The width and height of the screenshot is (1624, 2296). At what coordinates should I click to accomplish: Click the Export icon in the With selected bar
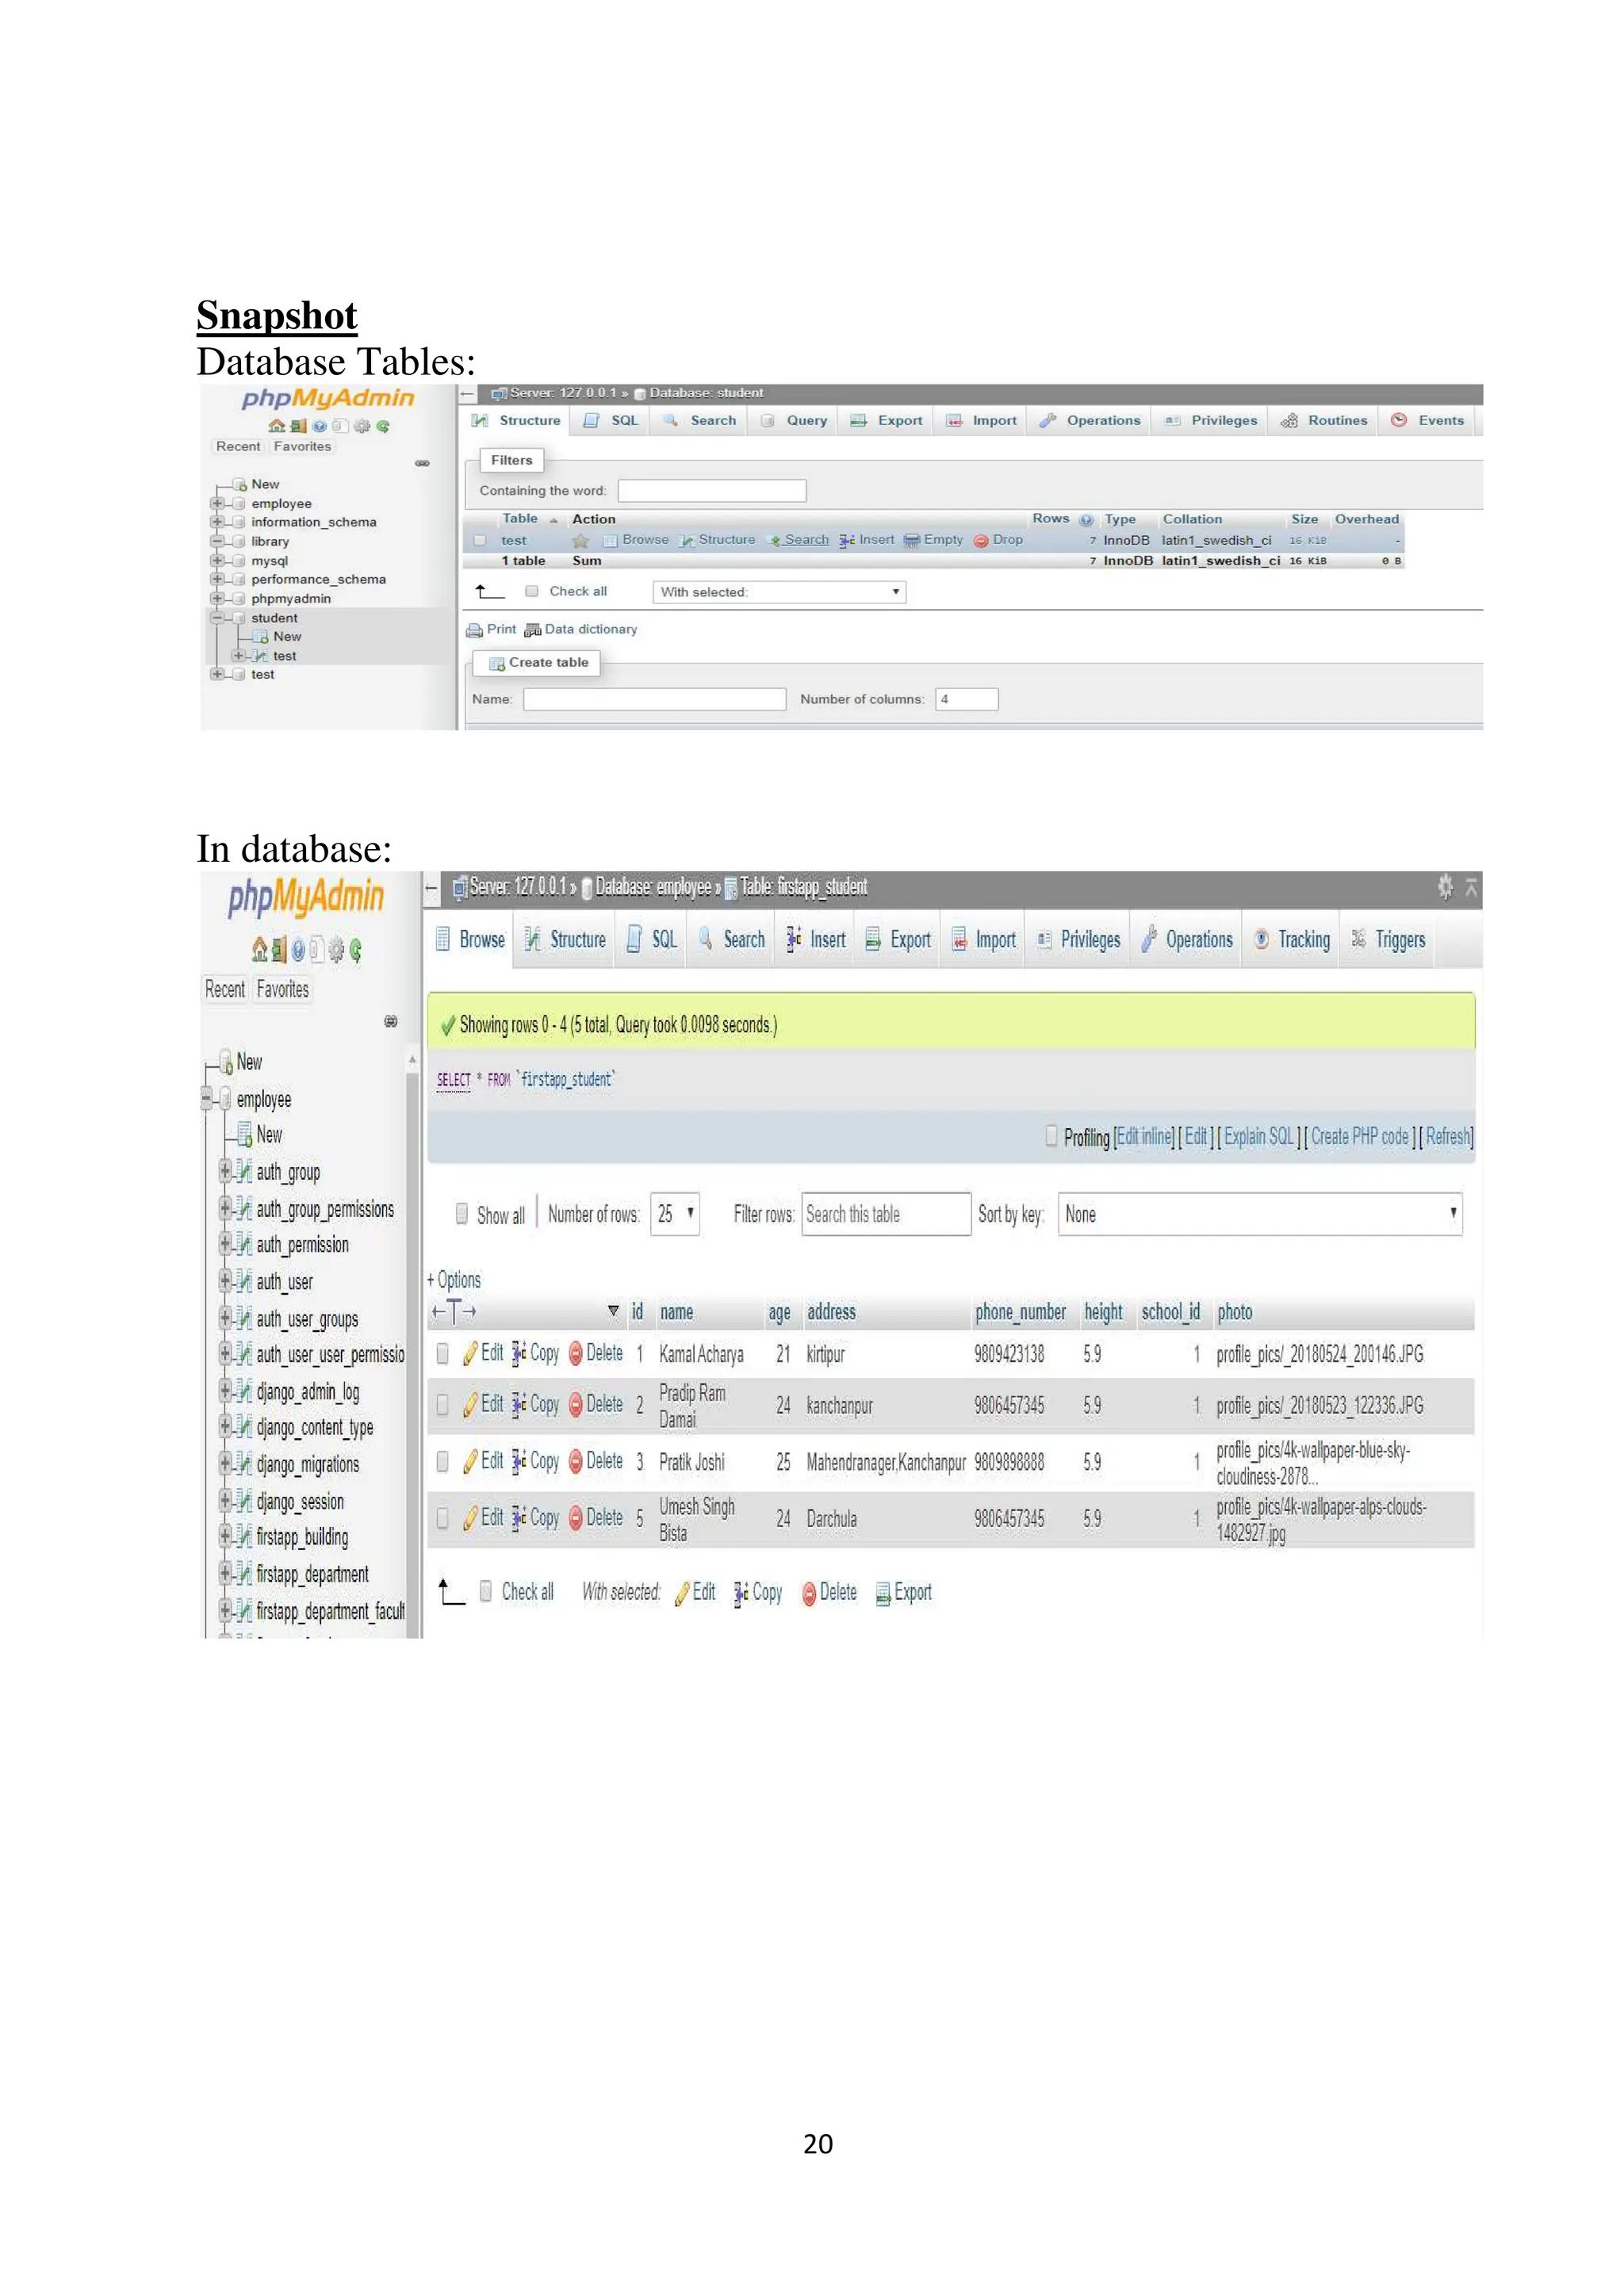pyautogui.click(x=883, y=1594)
